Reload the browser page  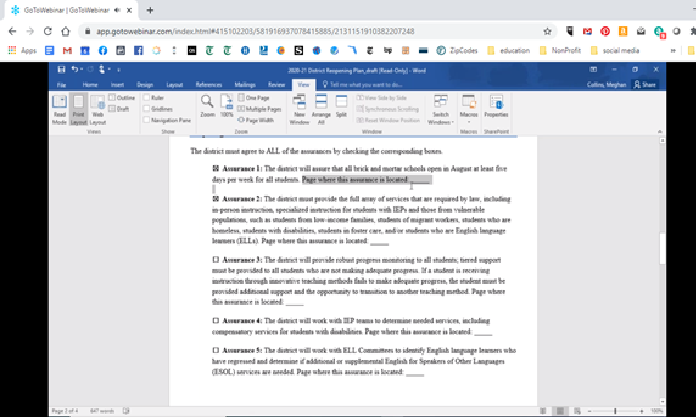point(47,31)
